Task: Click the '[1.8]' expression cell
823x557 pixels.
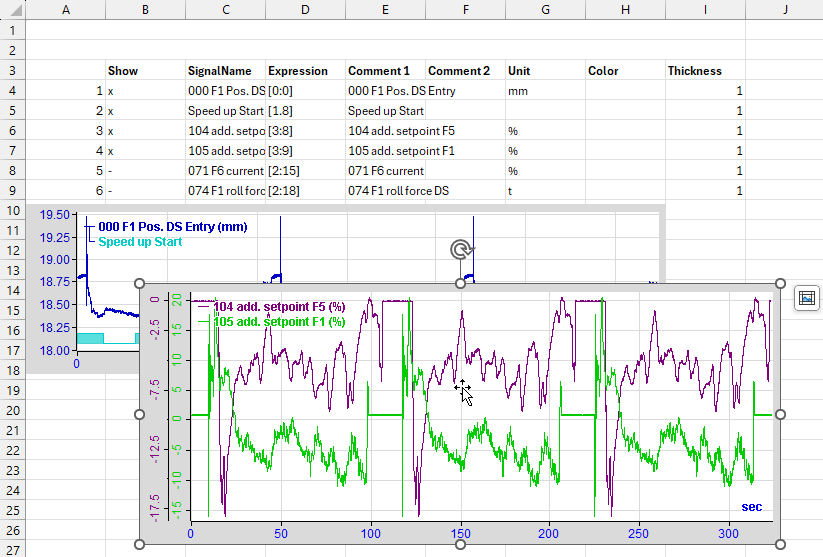Action: click(x=305, y=111)
